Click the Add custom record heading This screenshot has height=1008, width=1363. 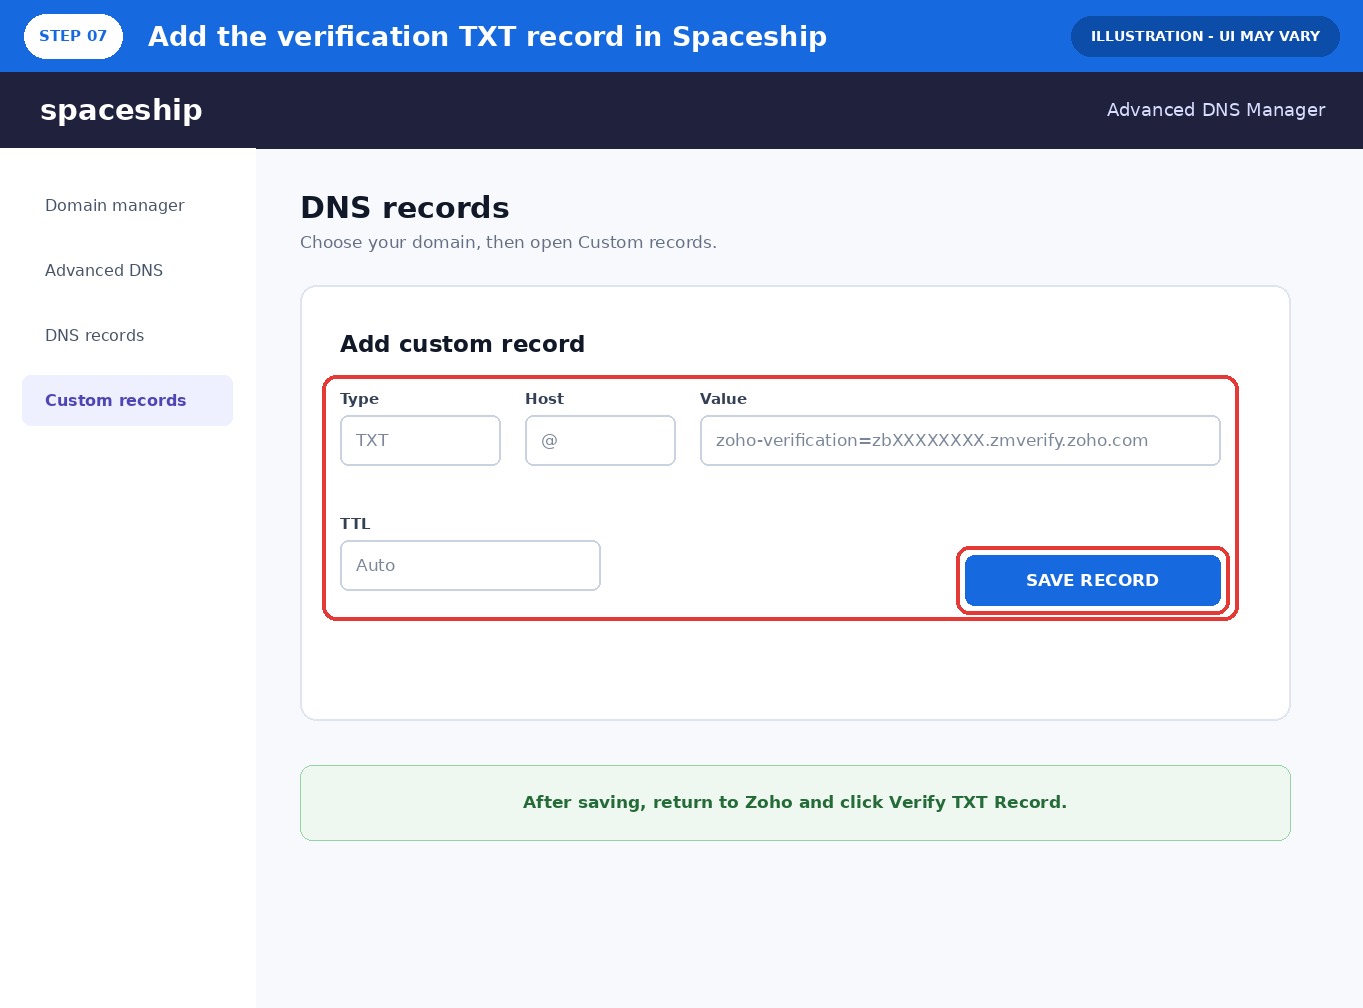462,344
